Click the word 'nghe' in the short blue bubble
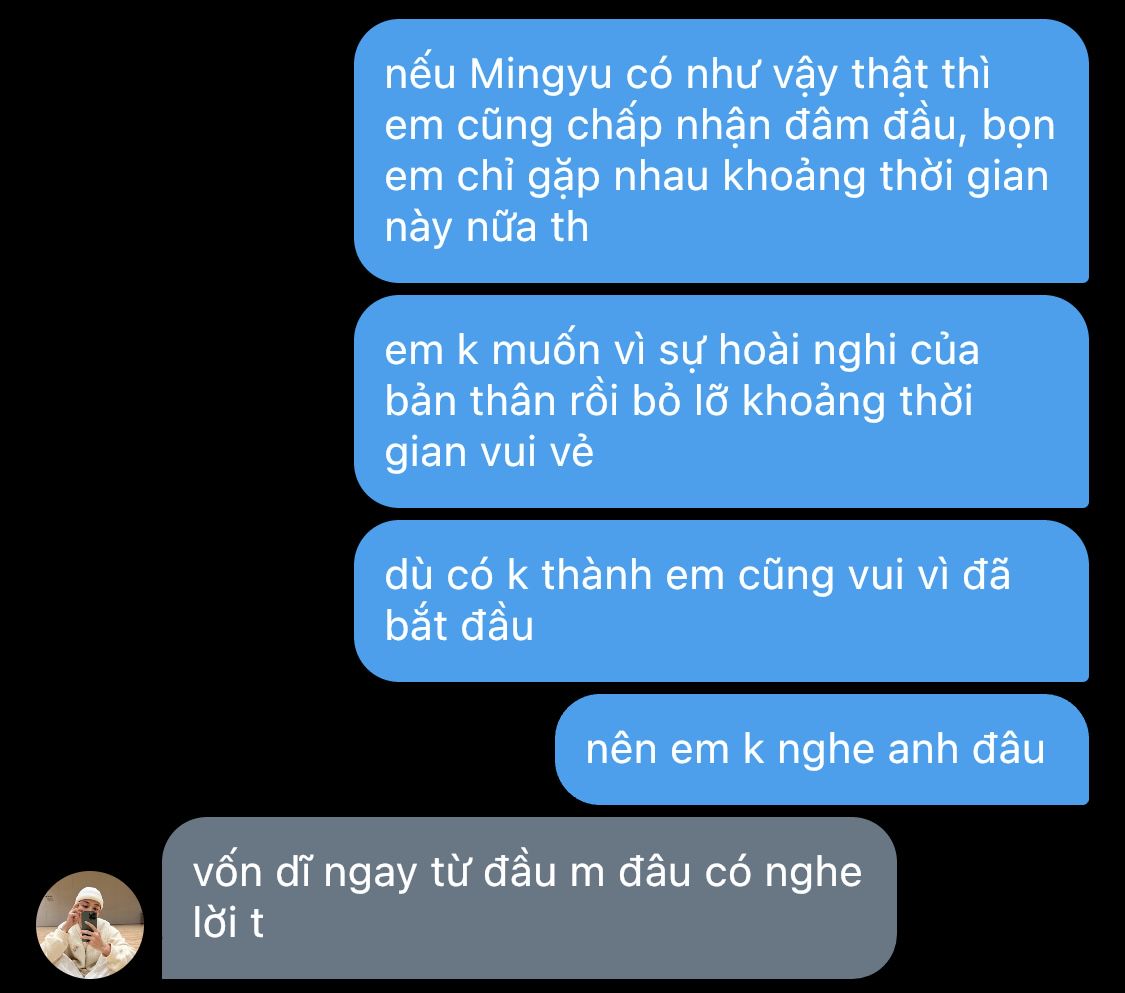Image resolution: width=1125 pixels, height=993 pixels. click(827, 752)
